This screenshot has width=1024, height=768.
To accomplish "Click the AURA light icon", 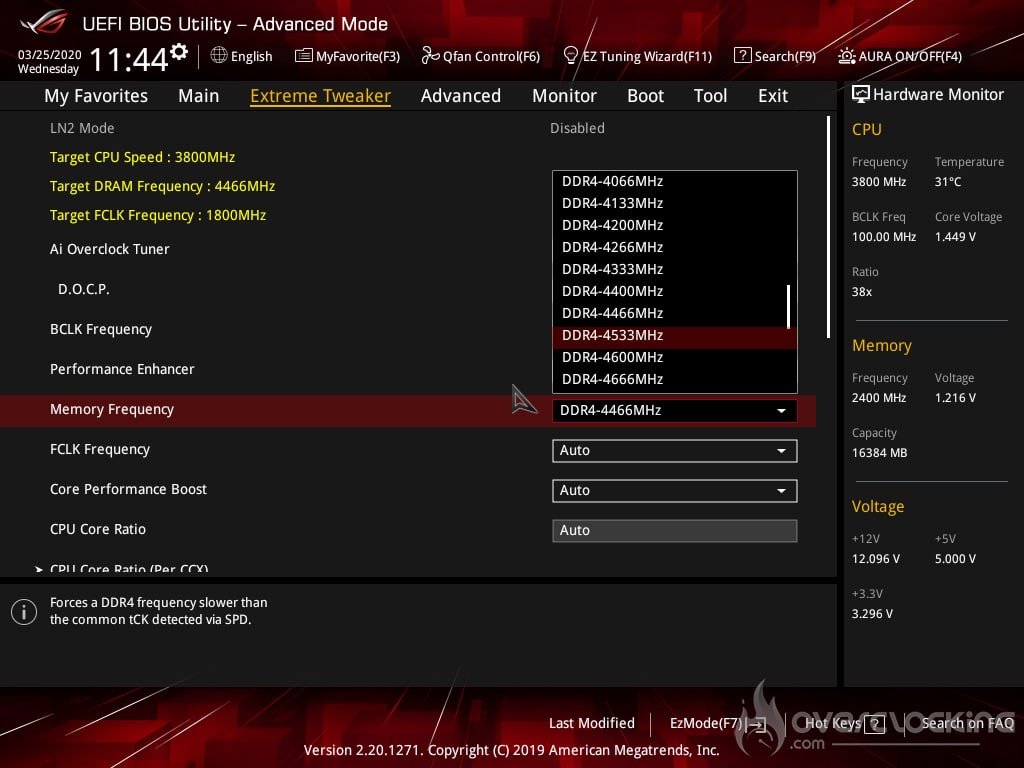I will click(x=846, y=56).
